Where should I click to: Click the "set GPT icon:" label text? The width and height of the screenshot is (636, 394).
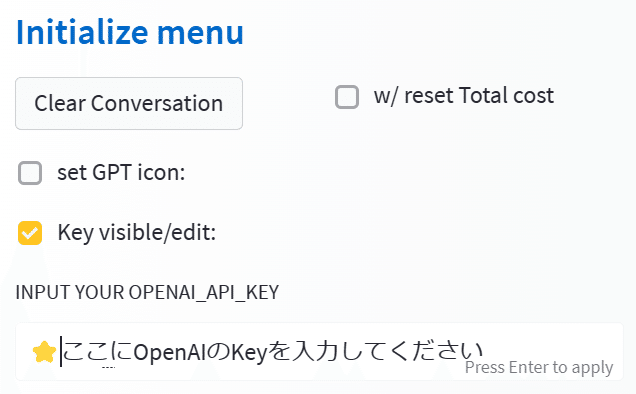121,172
